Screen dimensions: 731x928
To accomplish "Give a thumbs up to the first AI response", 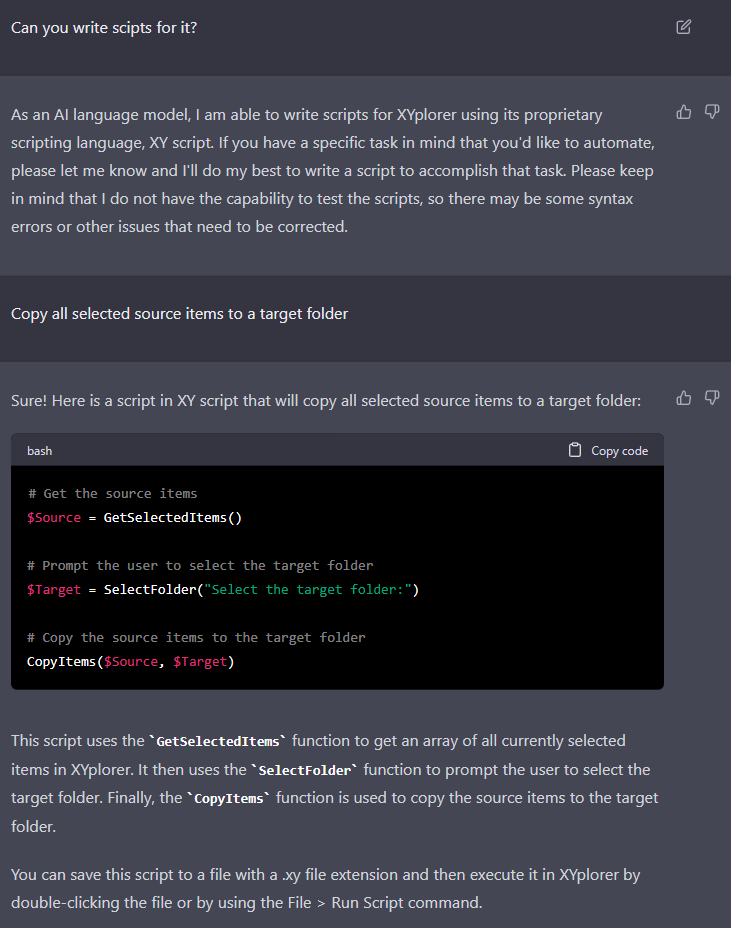I will (x=683, y=112).
